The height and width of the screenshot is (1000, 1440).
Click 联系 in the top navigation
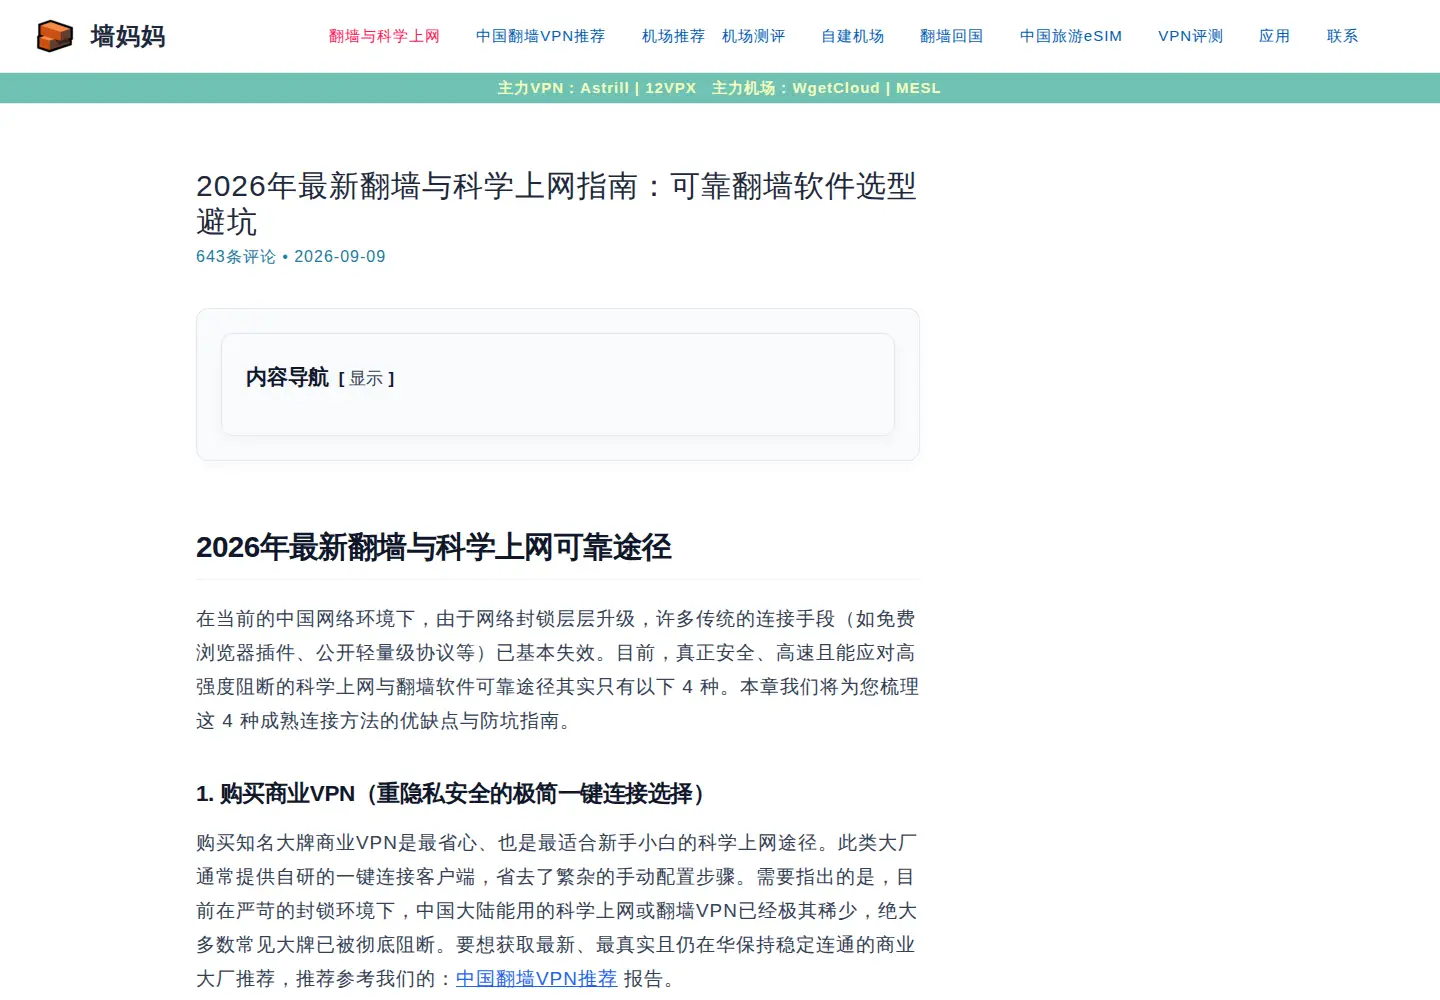tap(1343, 36)
